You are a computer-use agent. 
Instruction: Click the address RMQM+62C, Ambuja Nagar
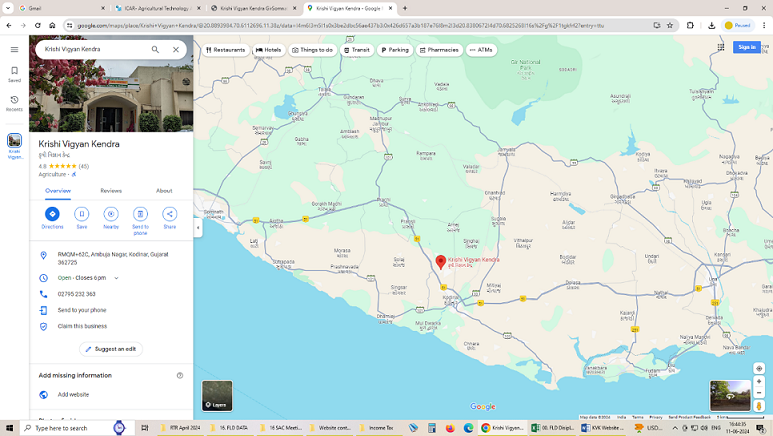click(x=113, y=258)
